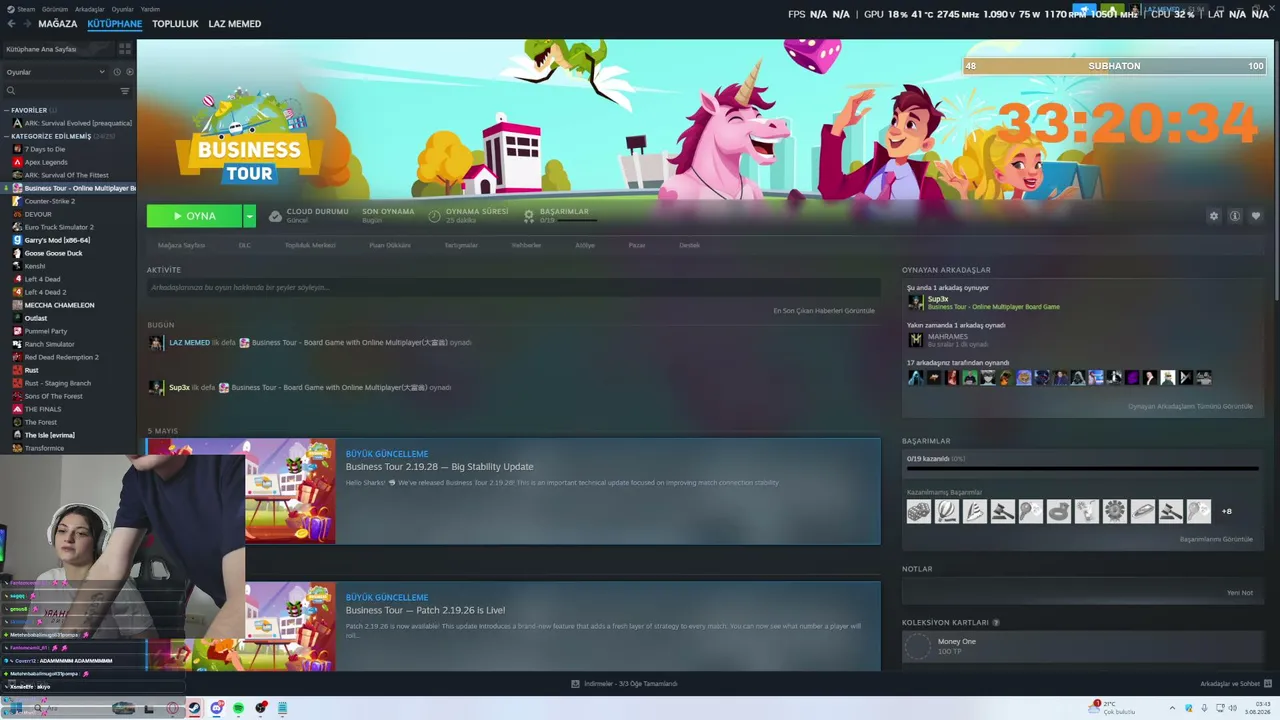
Task: Open En Son Çıkan Haberleri Görüntüle
Action: point(824,311)
